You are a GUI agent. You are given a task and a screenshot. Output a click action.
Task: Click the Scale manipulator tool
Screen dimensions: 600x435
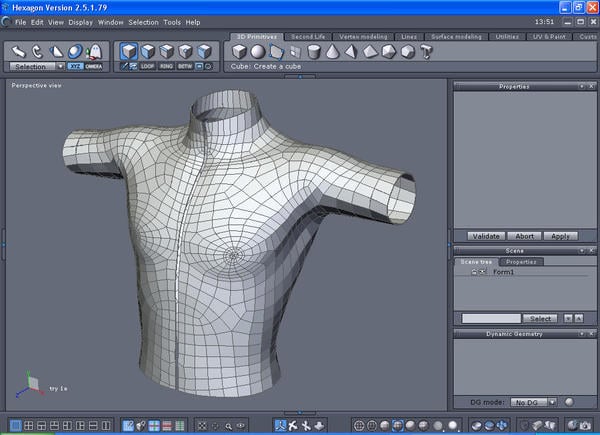pos(57,51)
